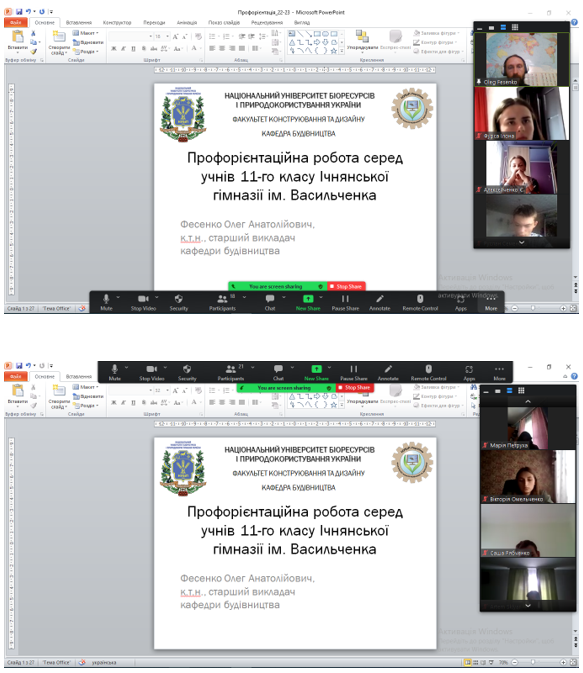The height and width of the screenshot is (673, 583).
Task: Click Undo icon in upper PowerPoint title bar
Action: point(28,12)
